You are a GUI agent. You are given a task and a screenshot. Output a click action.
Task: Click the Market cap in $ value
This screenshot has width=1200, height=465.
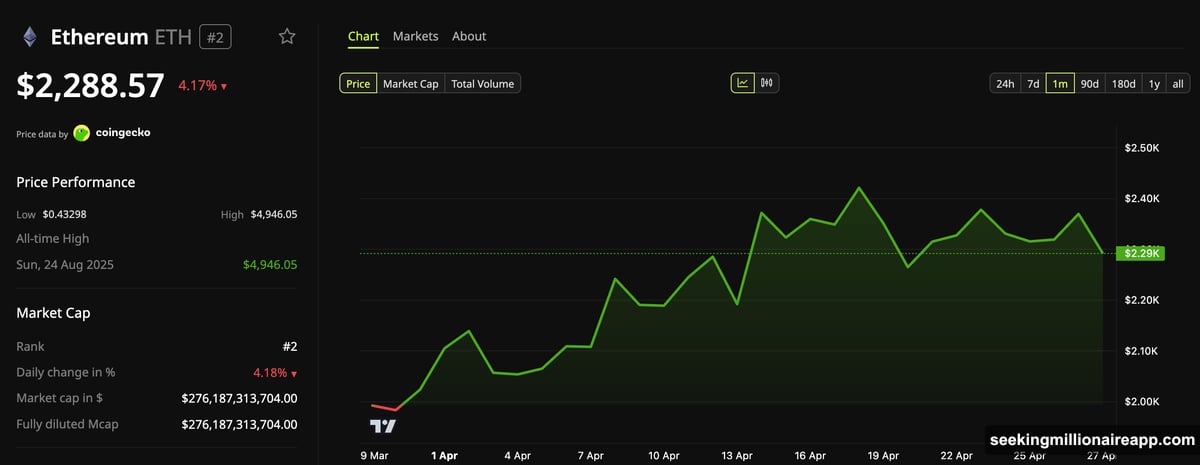pyautogui.click(x=240, y=398)
